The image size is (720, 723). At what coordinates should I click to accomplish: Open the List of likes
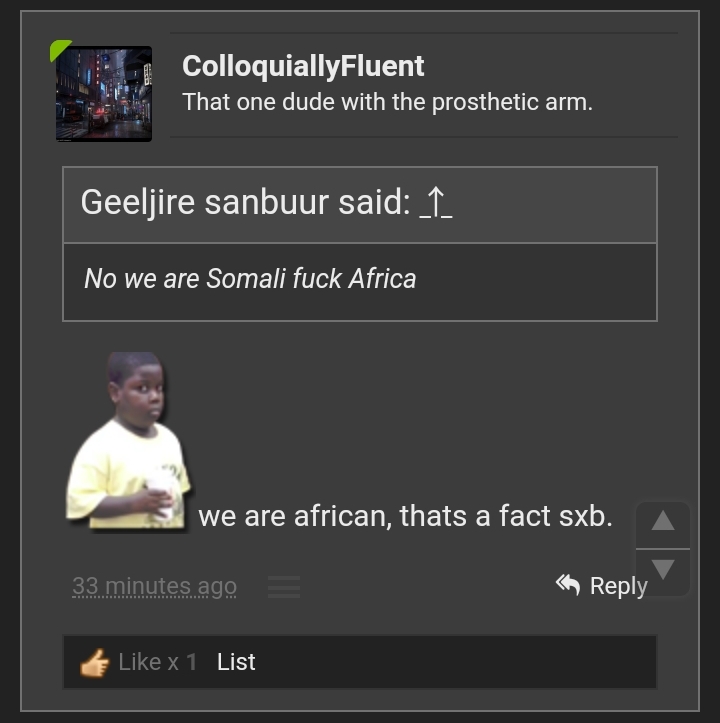pyautogui.click(x=236, y=662)
